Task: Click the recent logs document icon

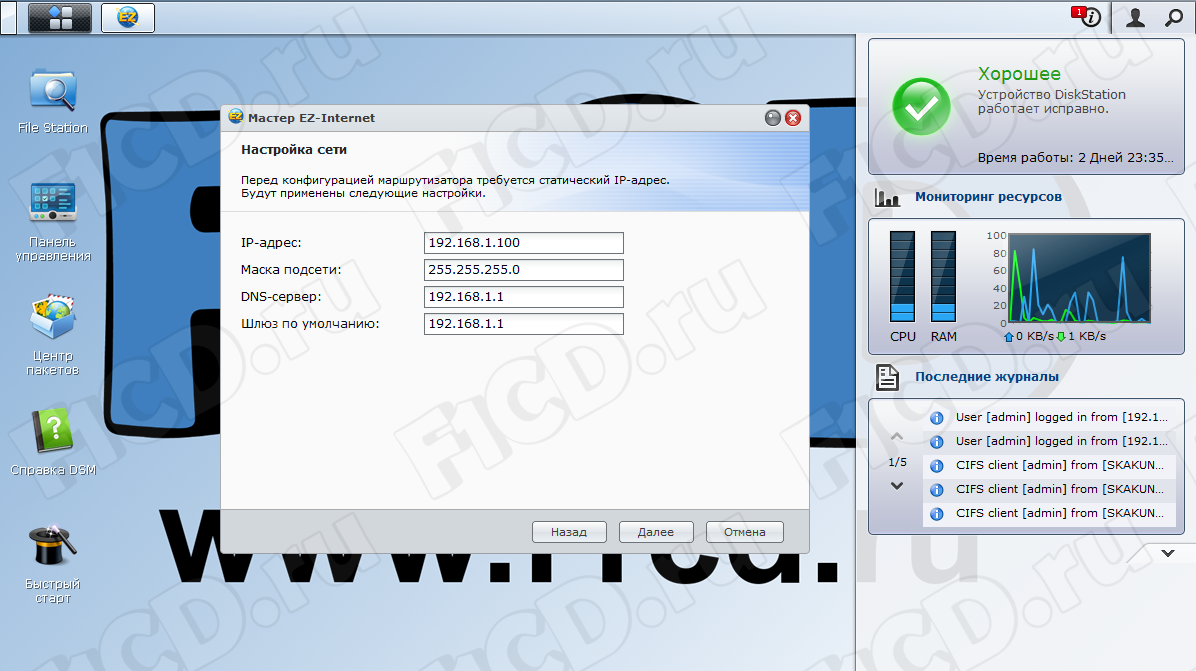Action: coord(887,377)
